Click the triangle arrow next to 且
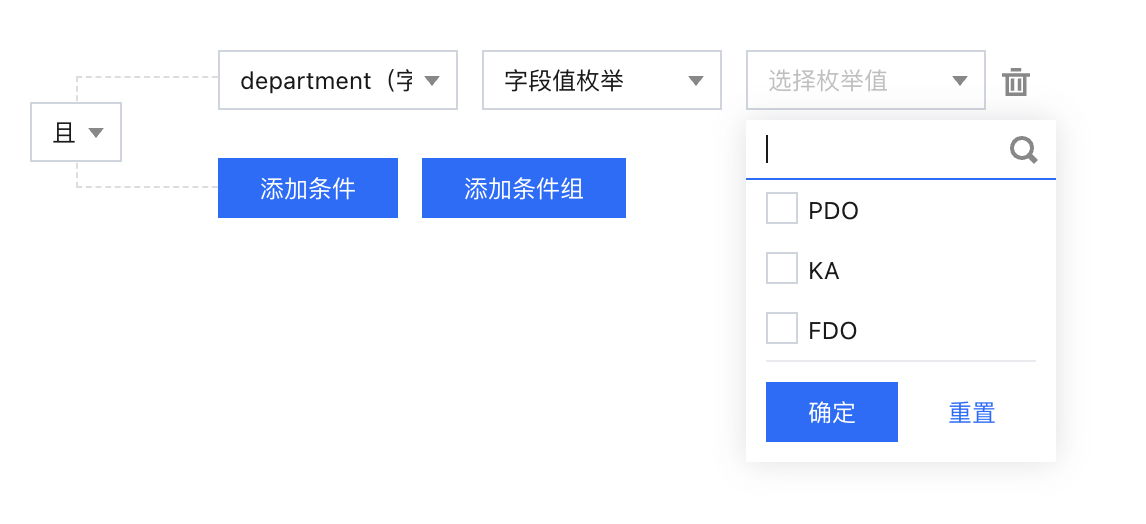The width and height of the screenshot is (1146, 524). pyautogui.click(x=96, y=132)
